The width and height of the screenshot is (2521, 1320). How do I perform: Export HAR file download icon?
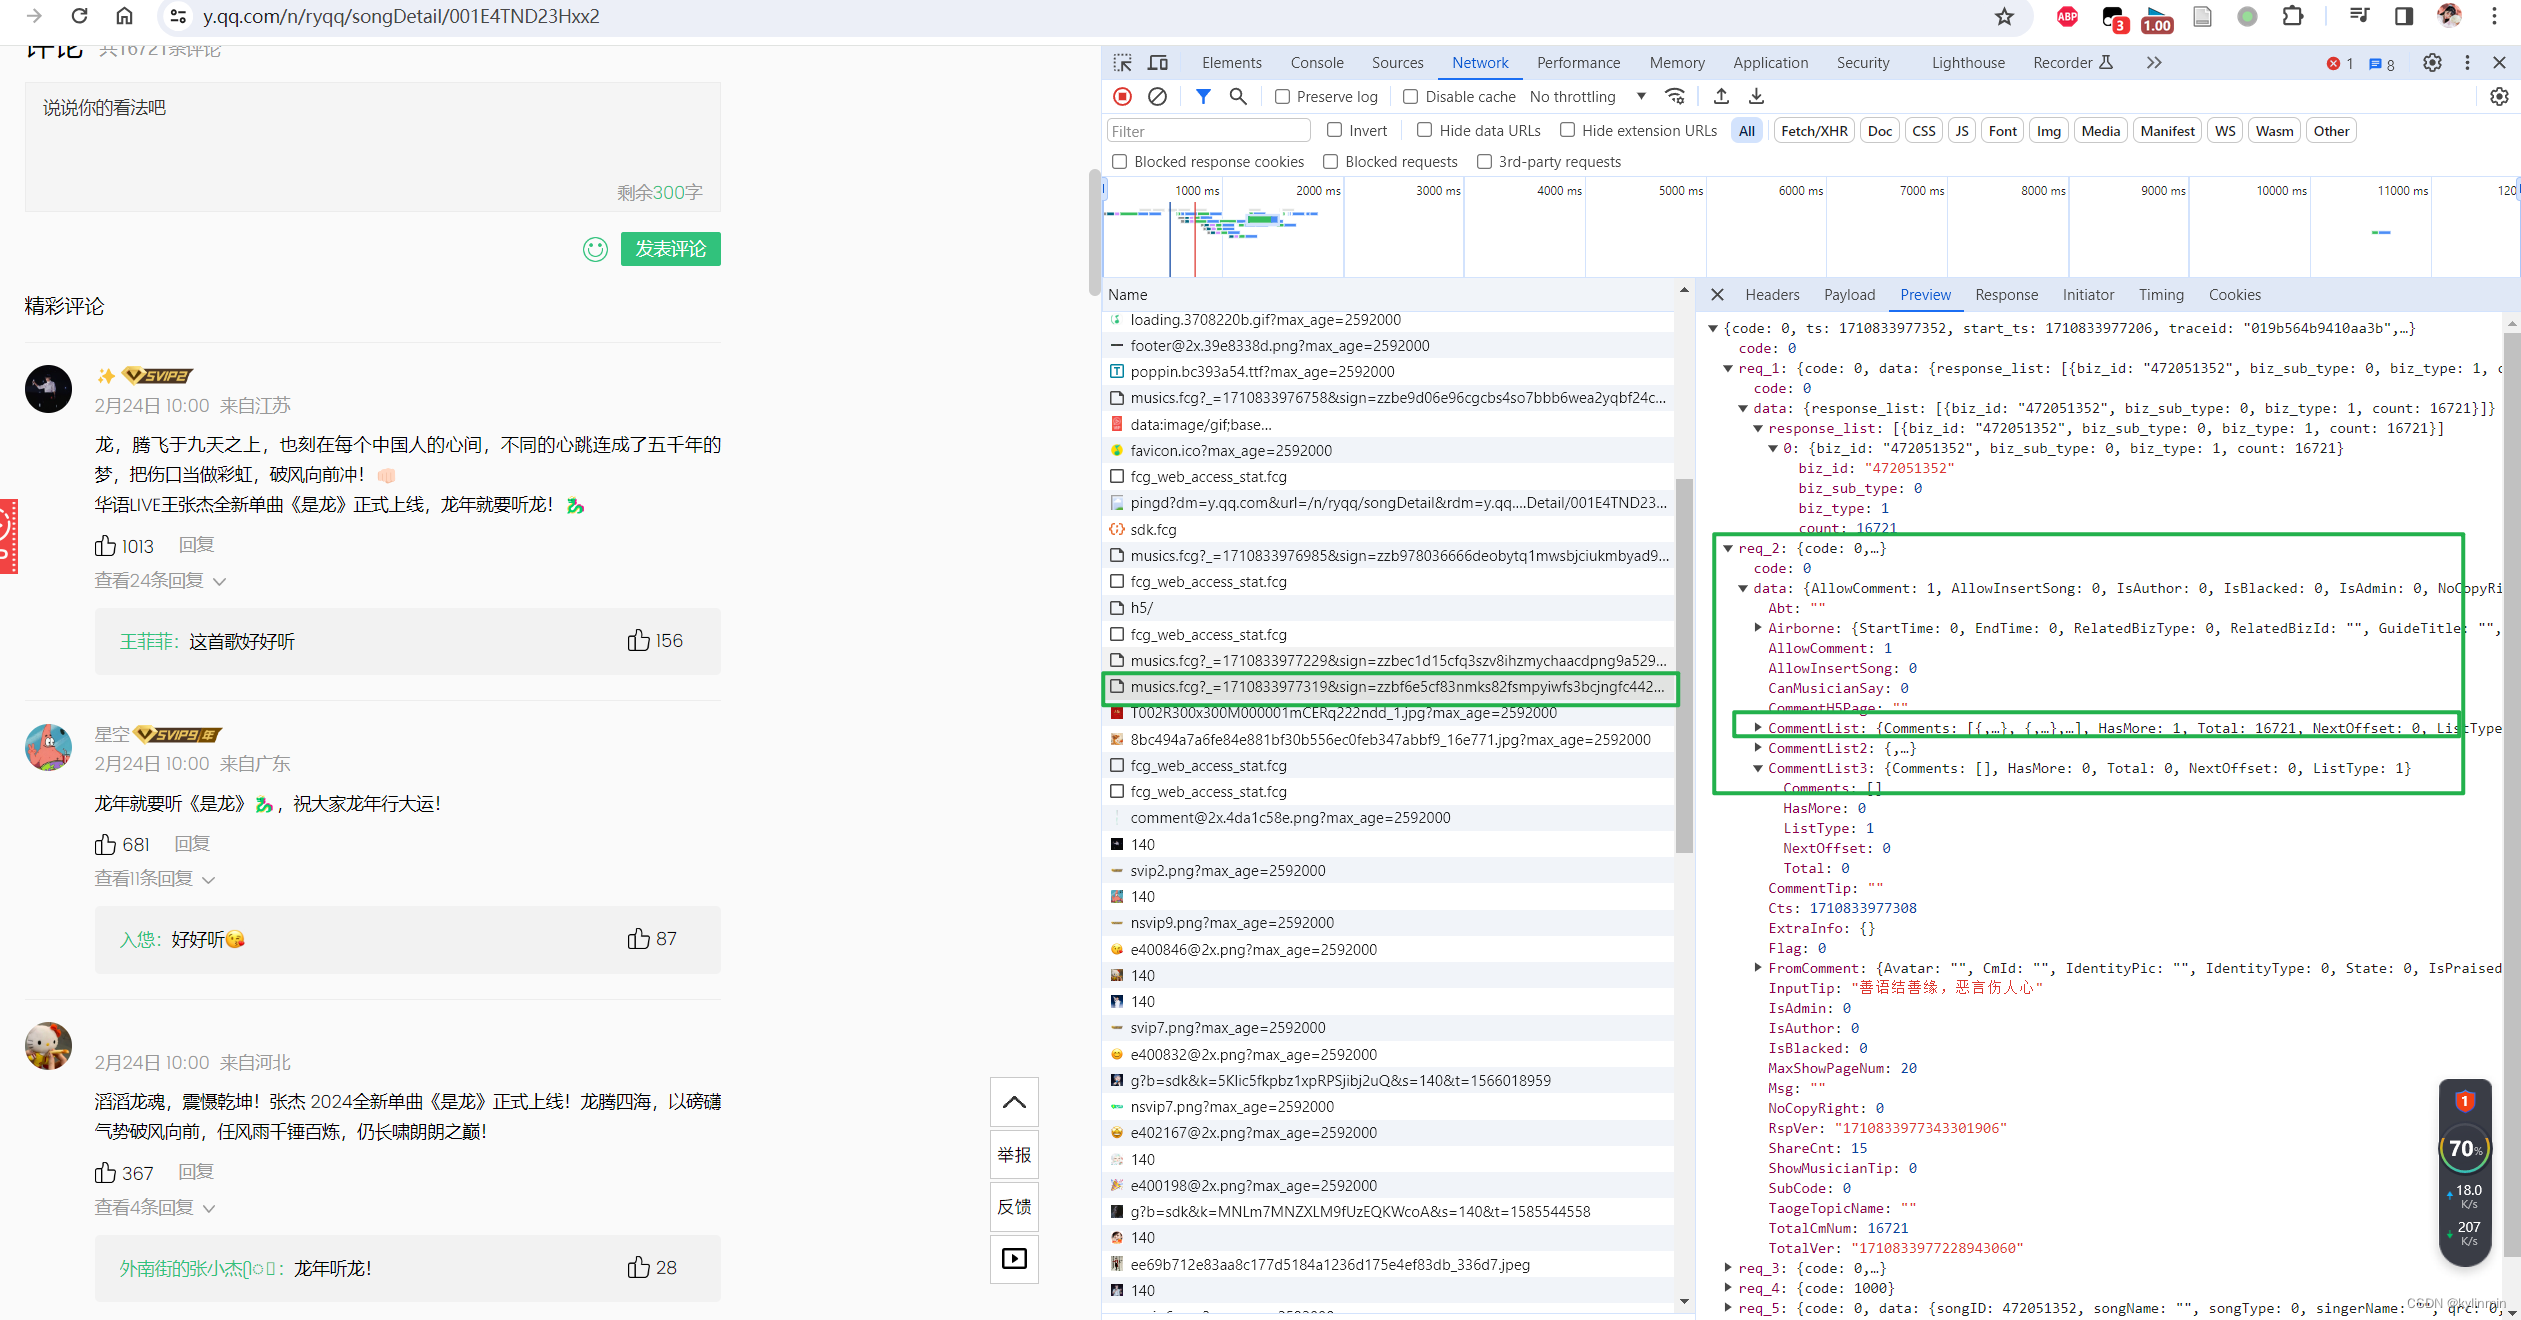point(1756,97)
